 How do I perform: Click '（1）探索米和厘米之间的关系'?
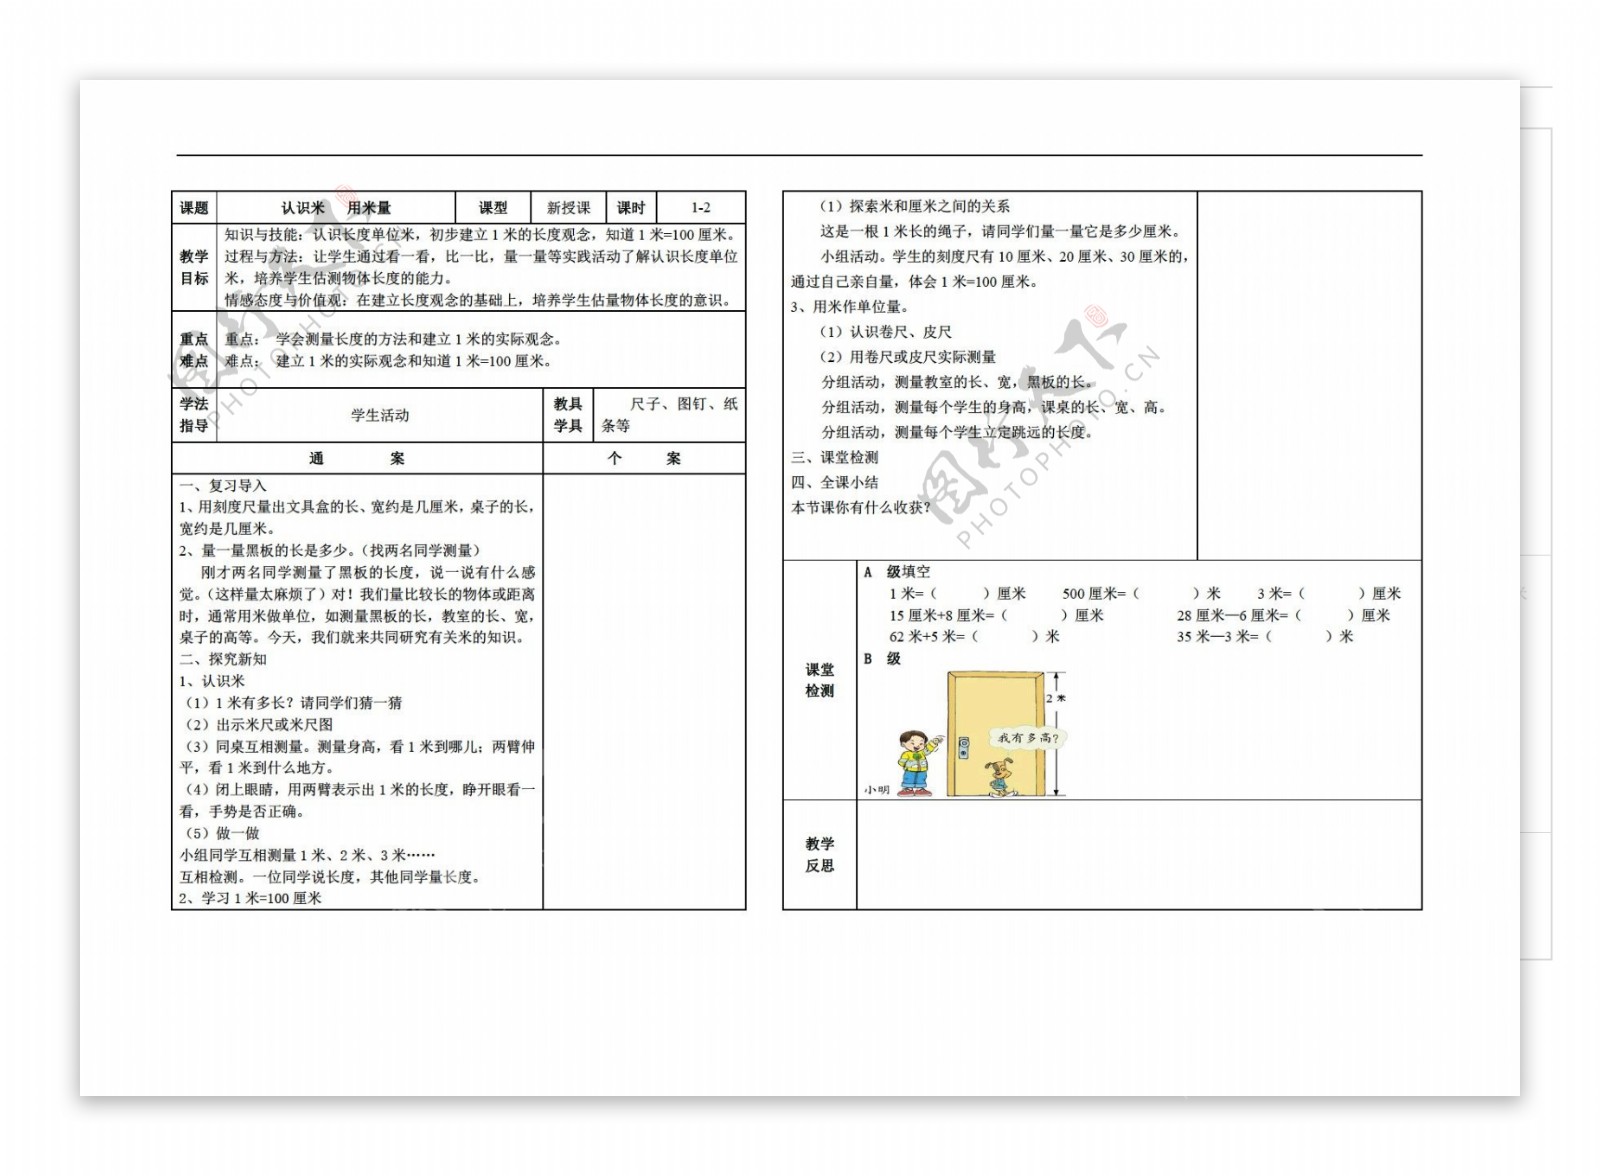tap(914, 206)
